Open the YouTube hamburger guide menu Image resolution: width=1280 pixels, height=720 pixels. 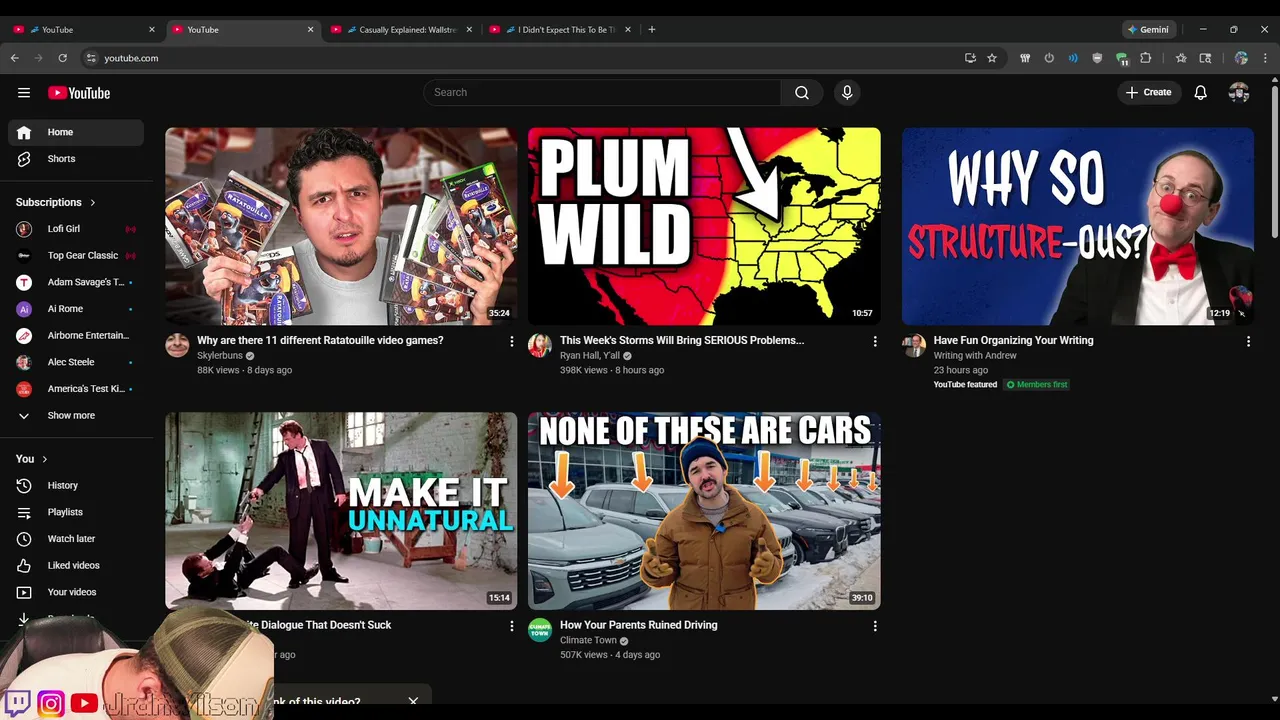[x=24, y=93]
